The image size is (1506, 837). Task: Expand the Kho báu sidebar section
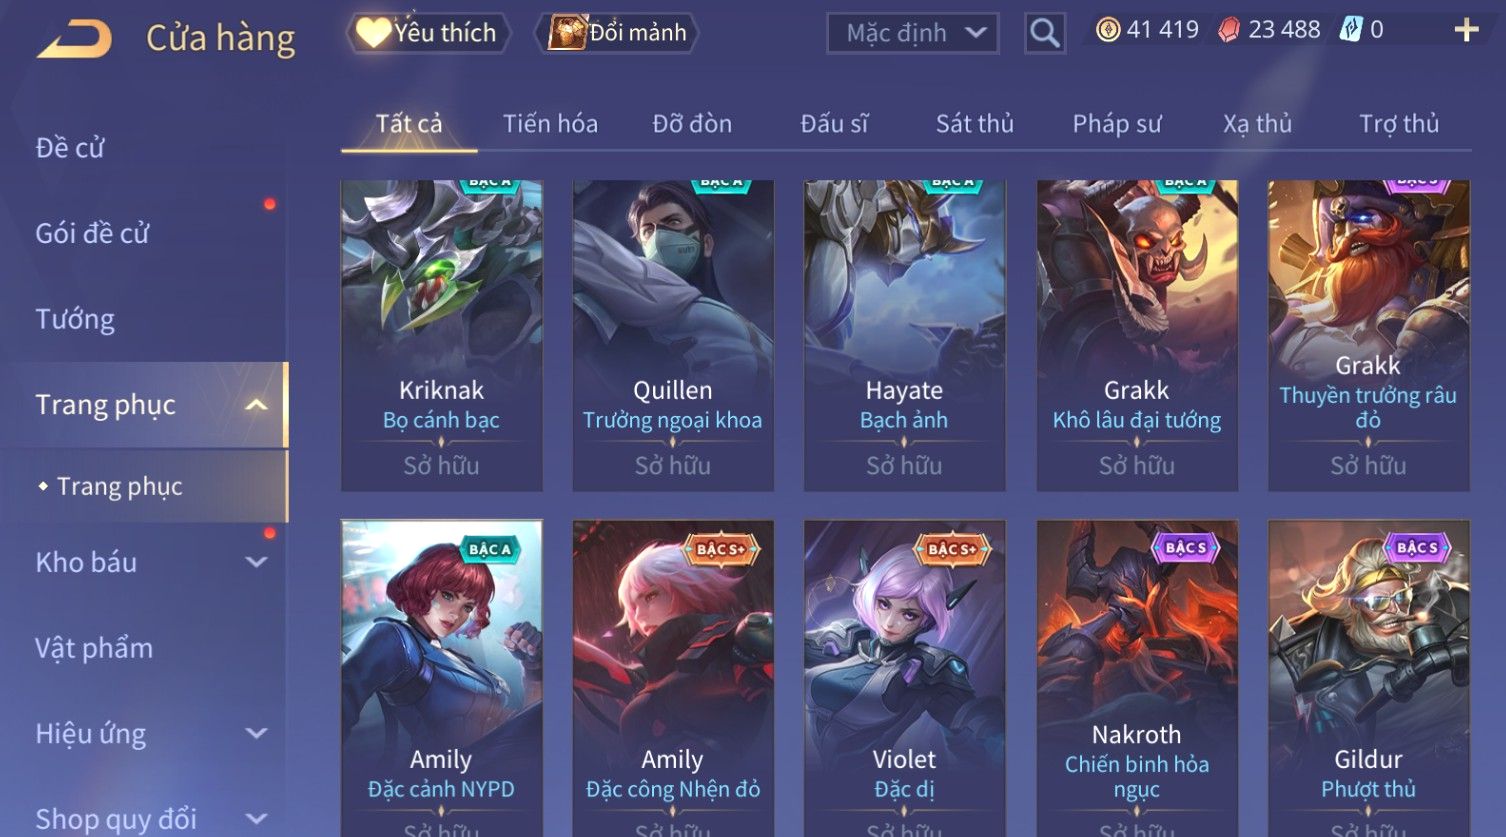coord(256,562)
